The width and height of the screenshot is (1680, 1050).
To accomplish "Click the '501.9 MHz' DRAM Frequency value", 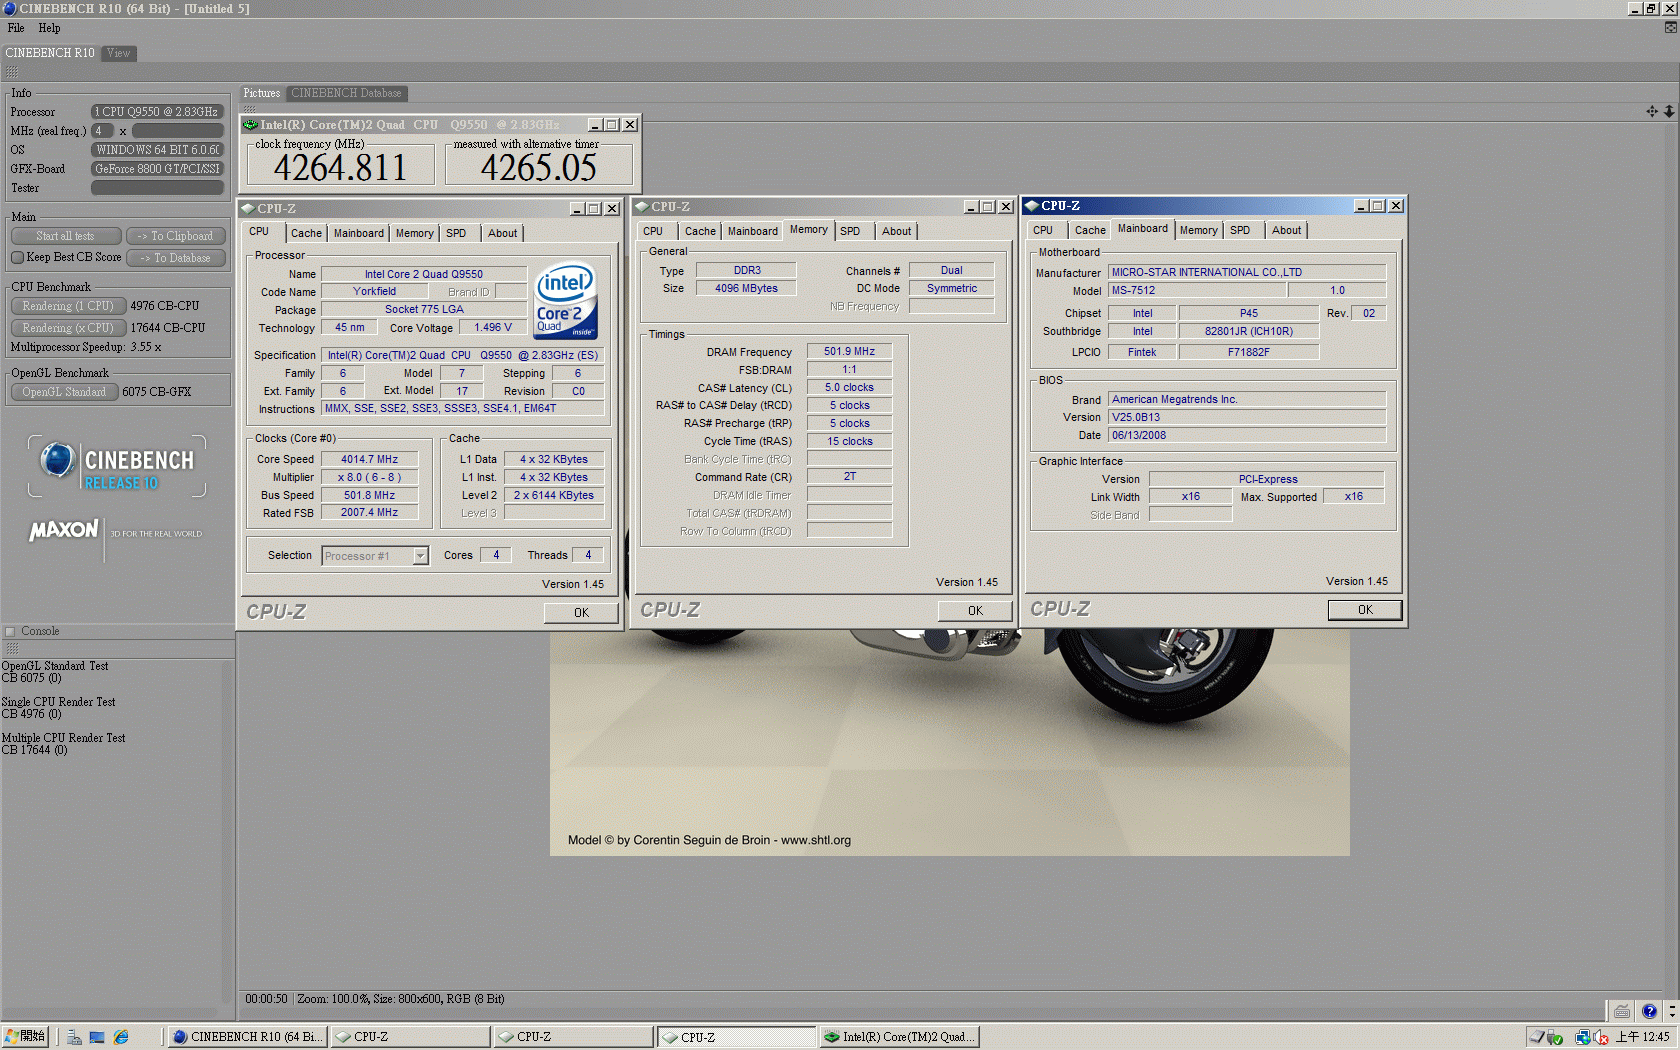I will (849, 352).
